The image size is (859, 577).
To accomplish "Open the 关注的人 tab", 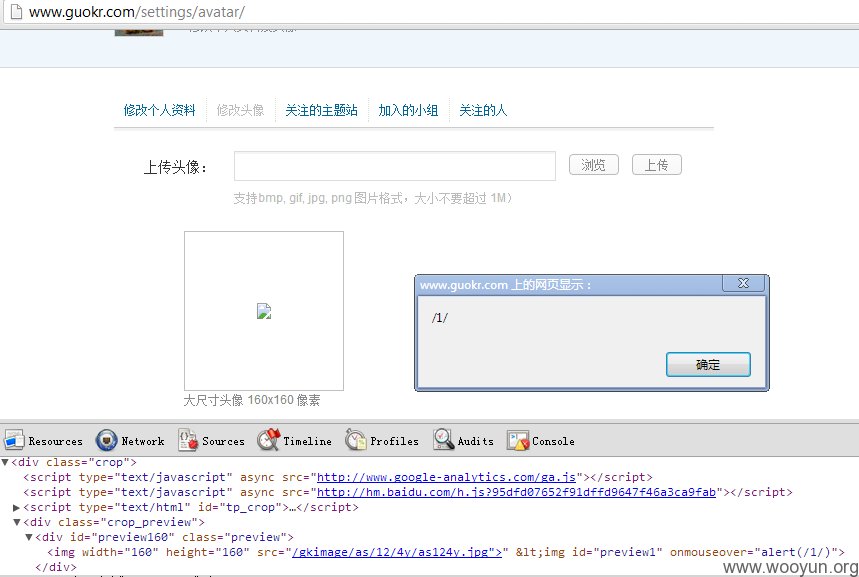I will tap(483, 110).
